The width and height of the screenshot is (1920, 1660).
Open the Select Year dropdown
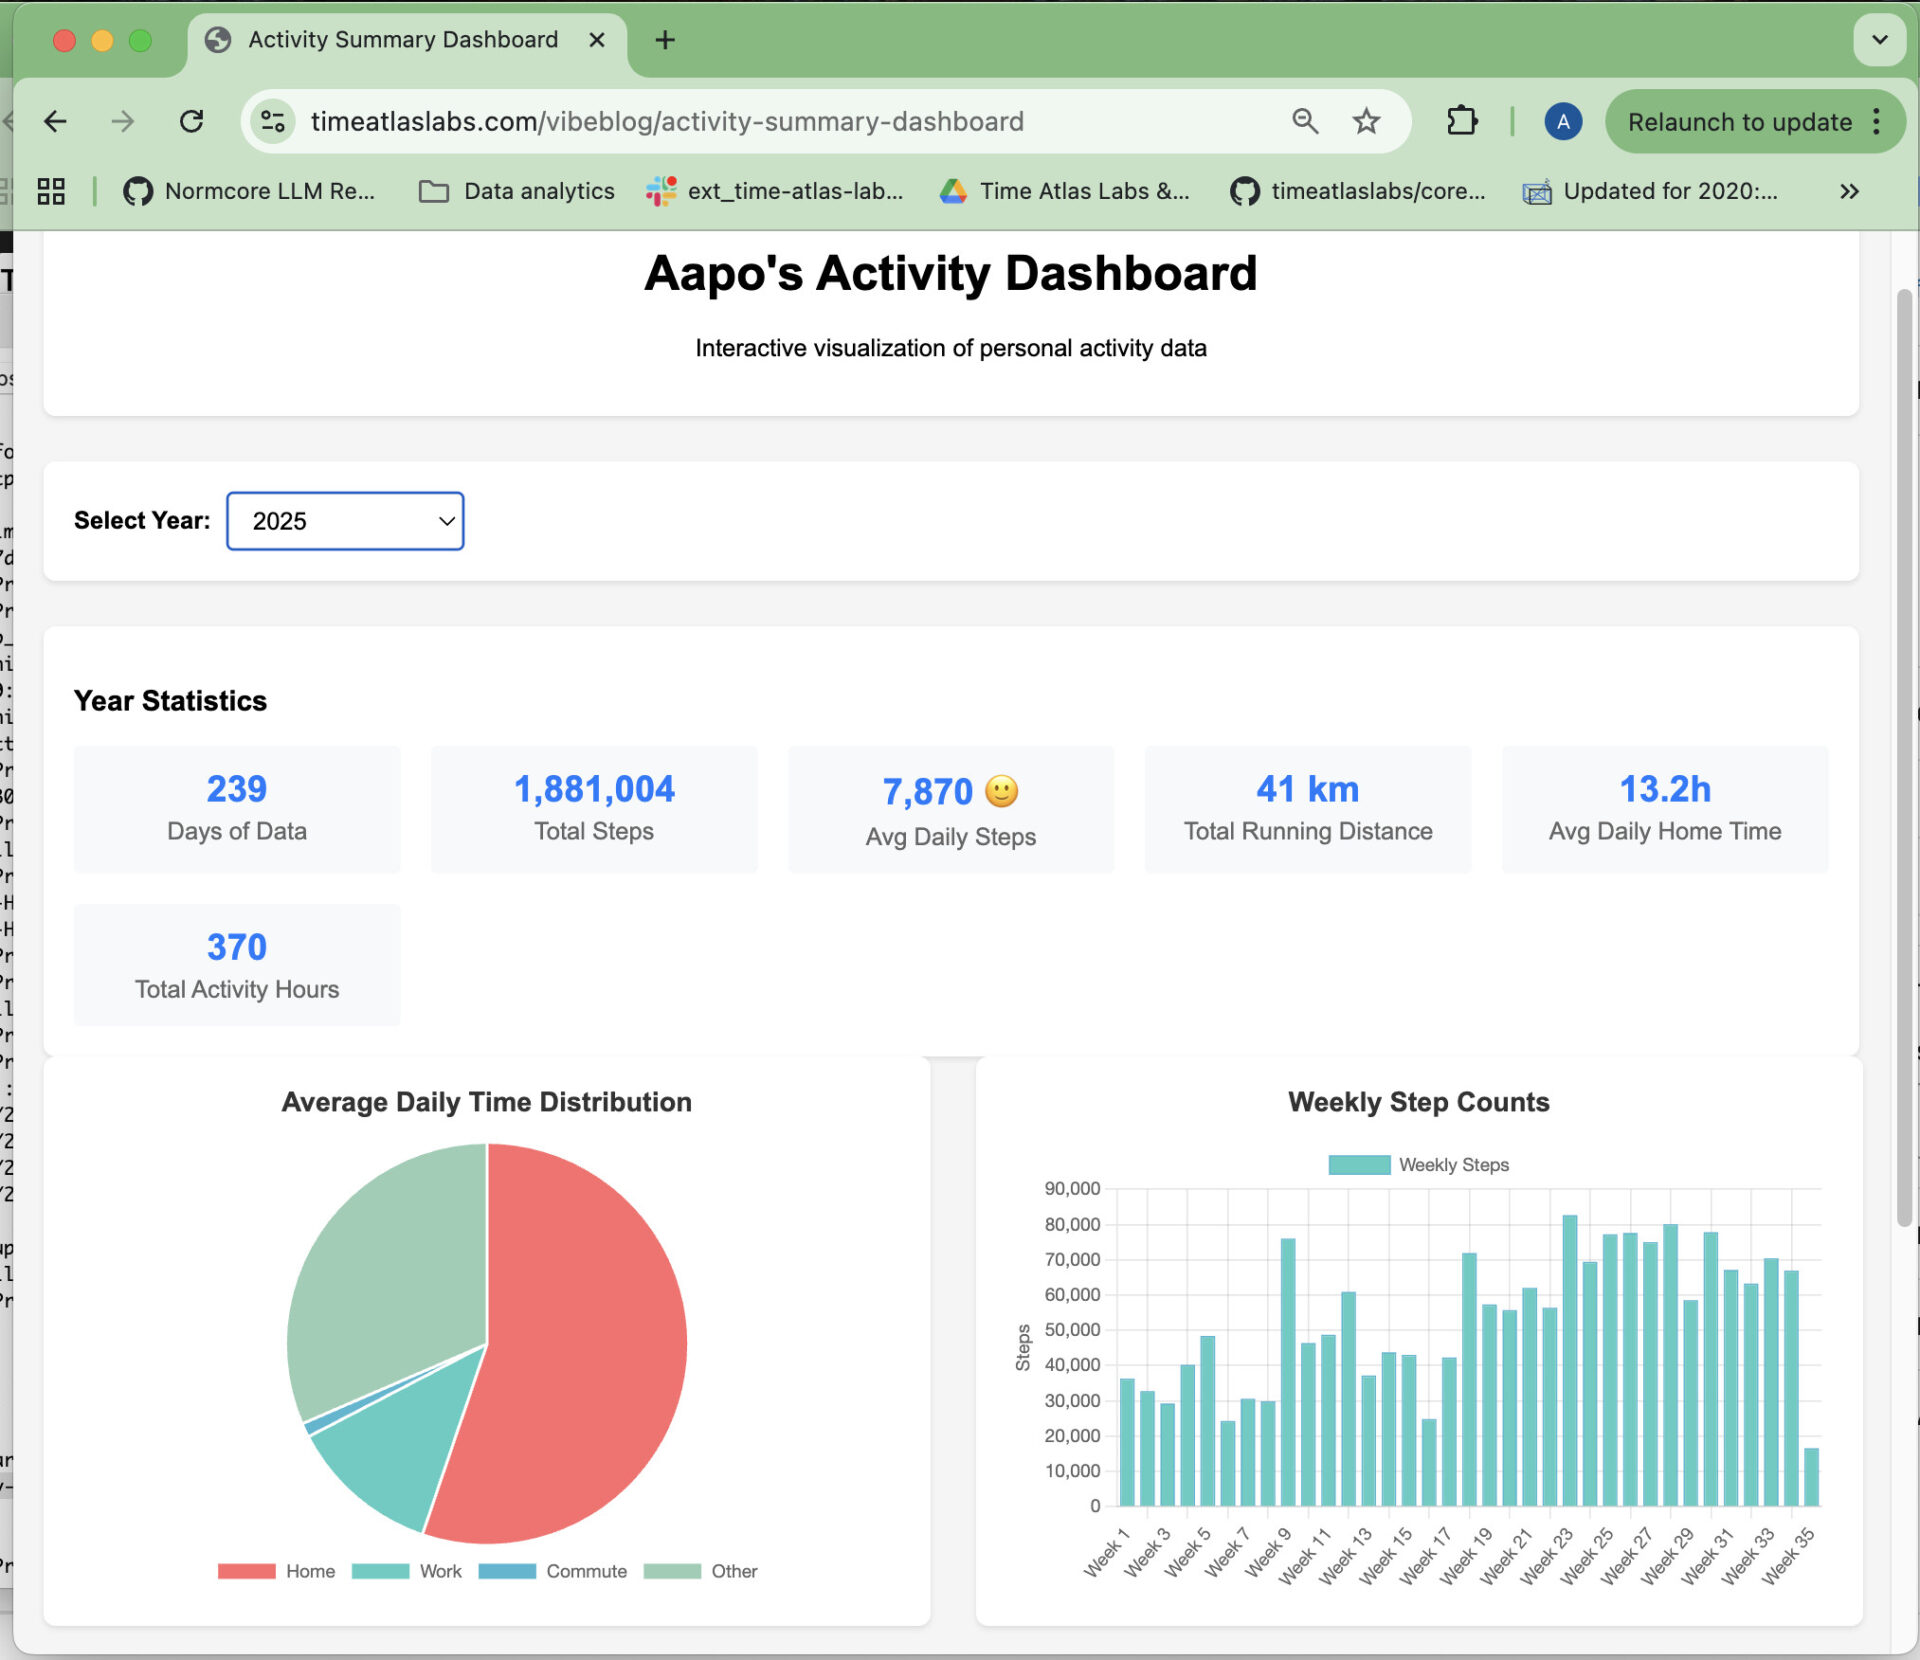(x=345, y=520)
